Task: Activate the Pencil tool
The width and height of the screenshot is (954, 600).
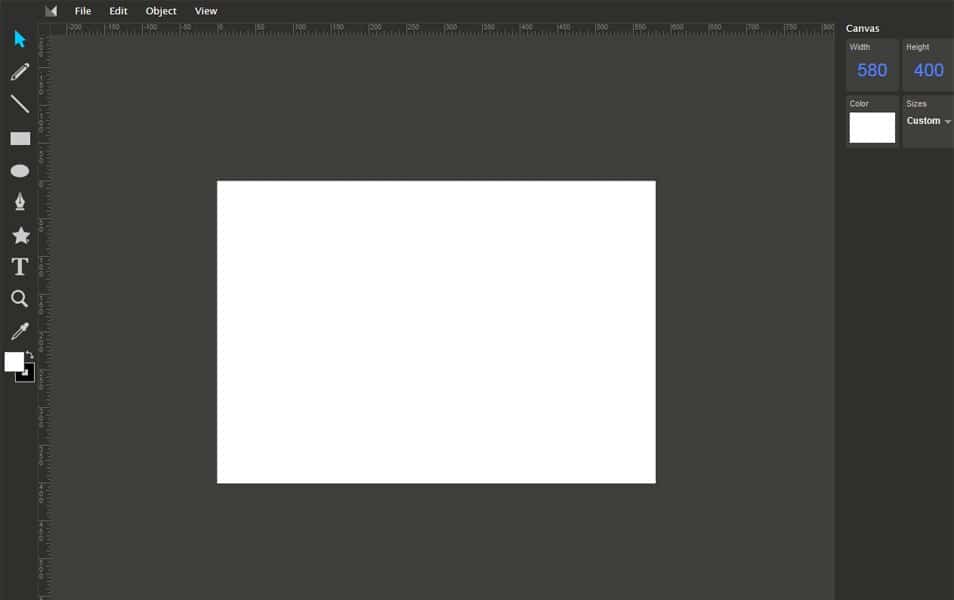Action: tap(19, 71)
